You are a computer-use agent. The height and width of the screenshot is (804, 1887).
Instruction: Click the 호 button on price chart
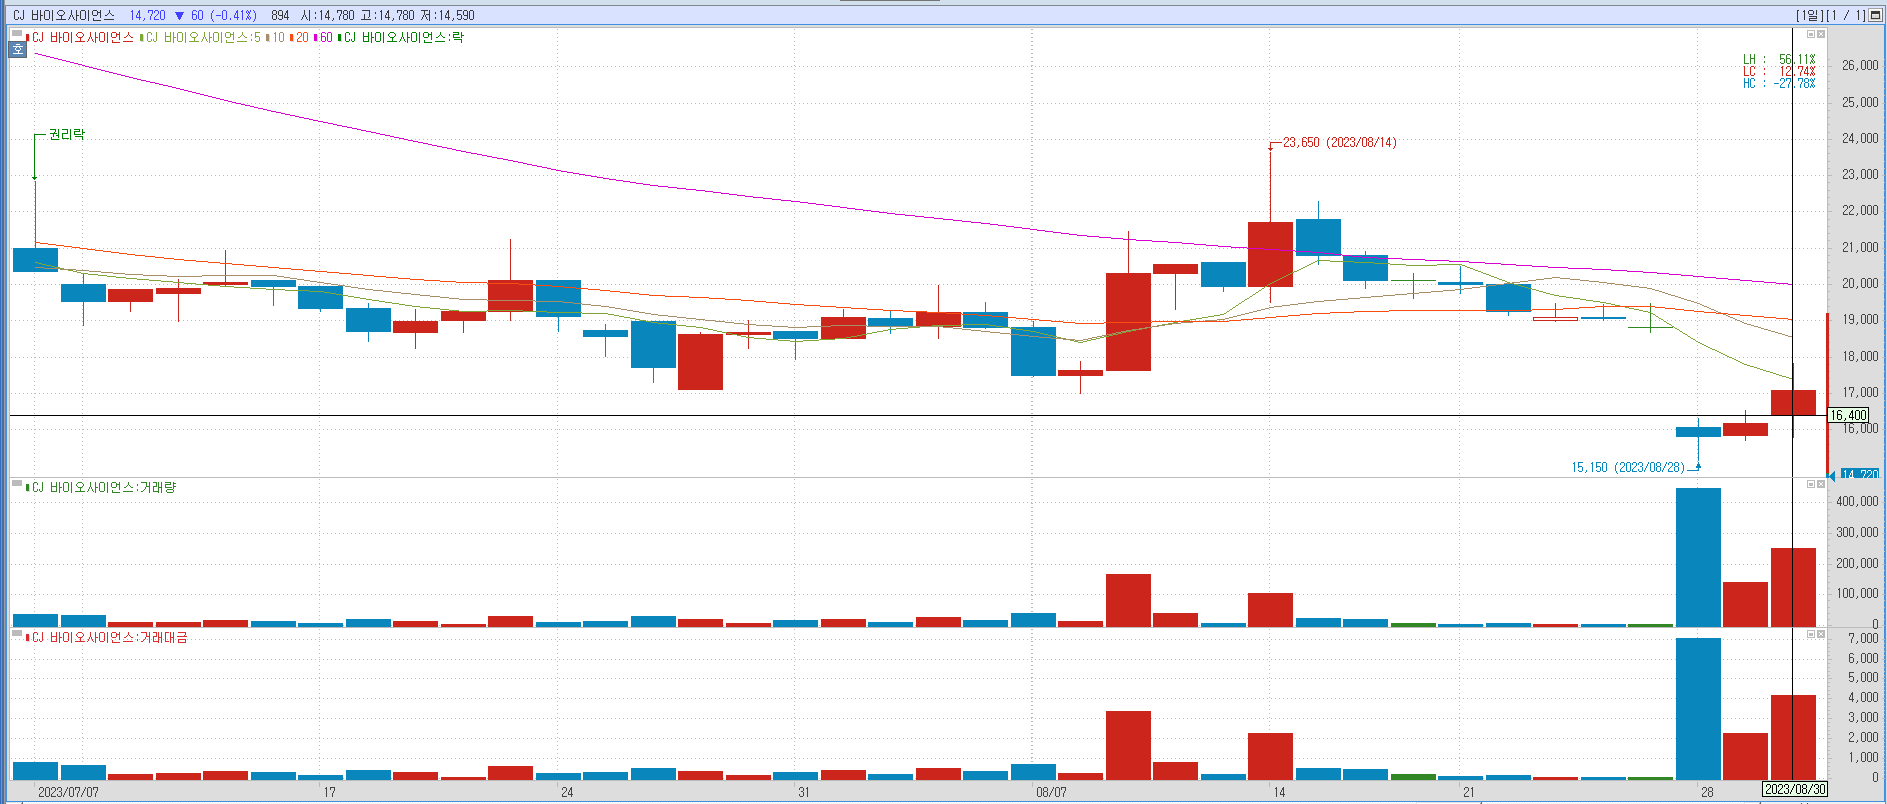(18, 48)
